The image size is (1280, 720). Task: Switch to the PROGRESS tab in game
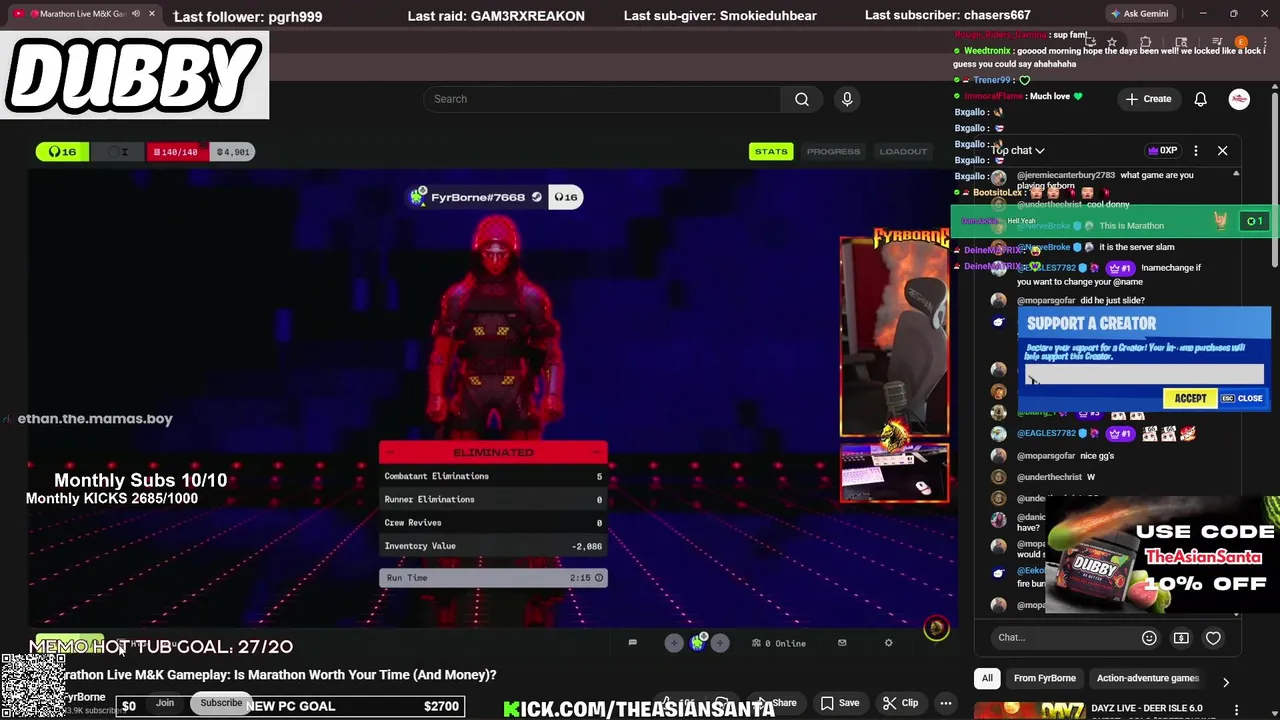pyautogui.click(x=833, y=152)
